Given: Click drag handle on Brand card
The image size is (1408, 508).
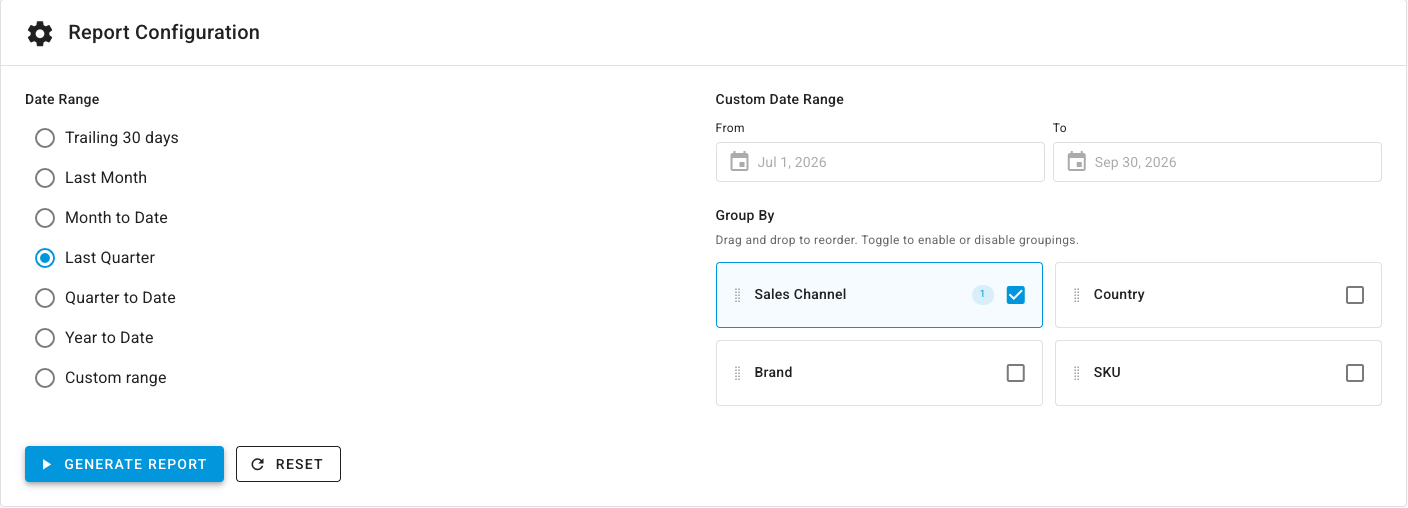Looking at the screenshot, I should [x=738, y=373].
